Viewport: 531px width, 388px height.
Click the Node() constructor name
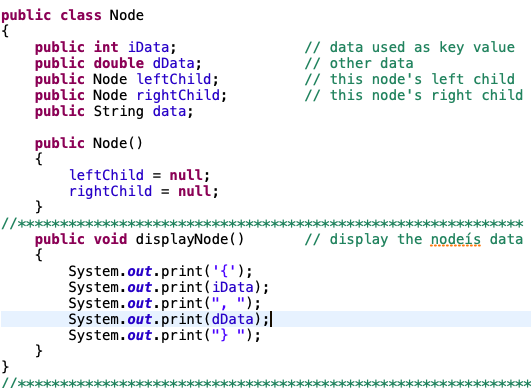pyautogui.click(x=118, y=143)
